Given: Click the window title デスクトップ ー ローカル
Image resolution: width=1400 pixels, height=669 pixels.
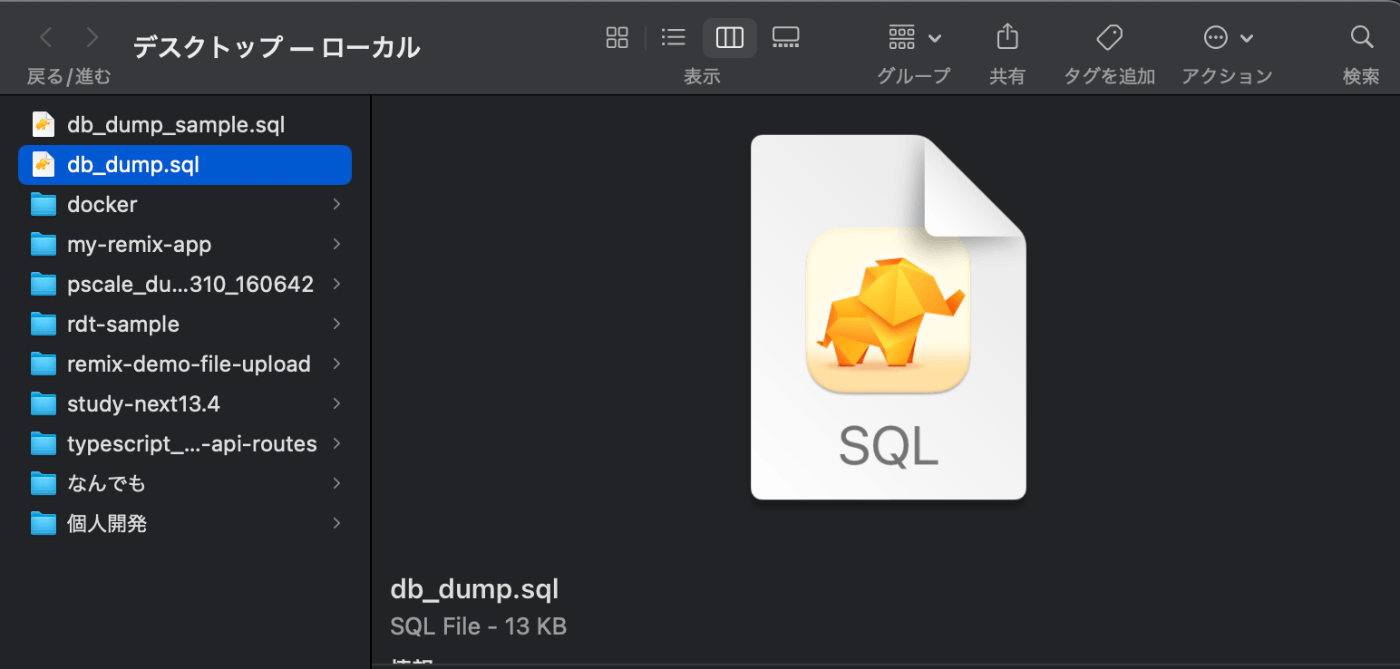Looking at the screenshot, I should (276, 47).
